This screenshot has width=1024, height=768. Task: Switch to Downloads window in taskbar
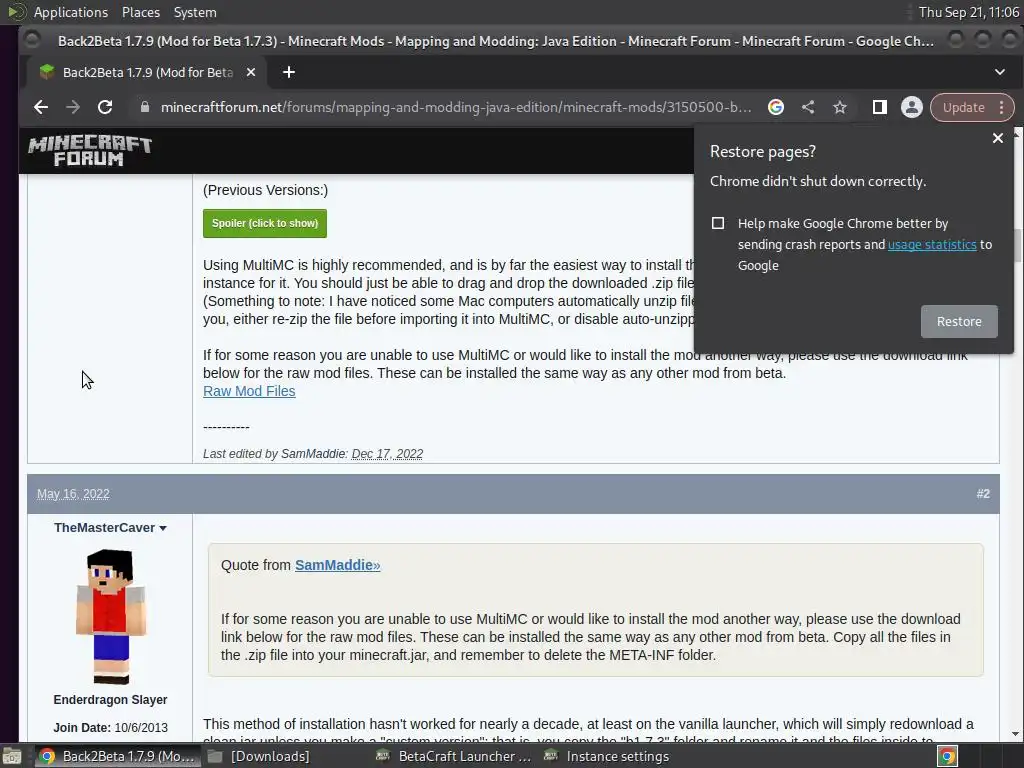(259, 756)
